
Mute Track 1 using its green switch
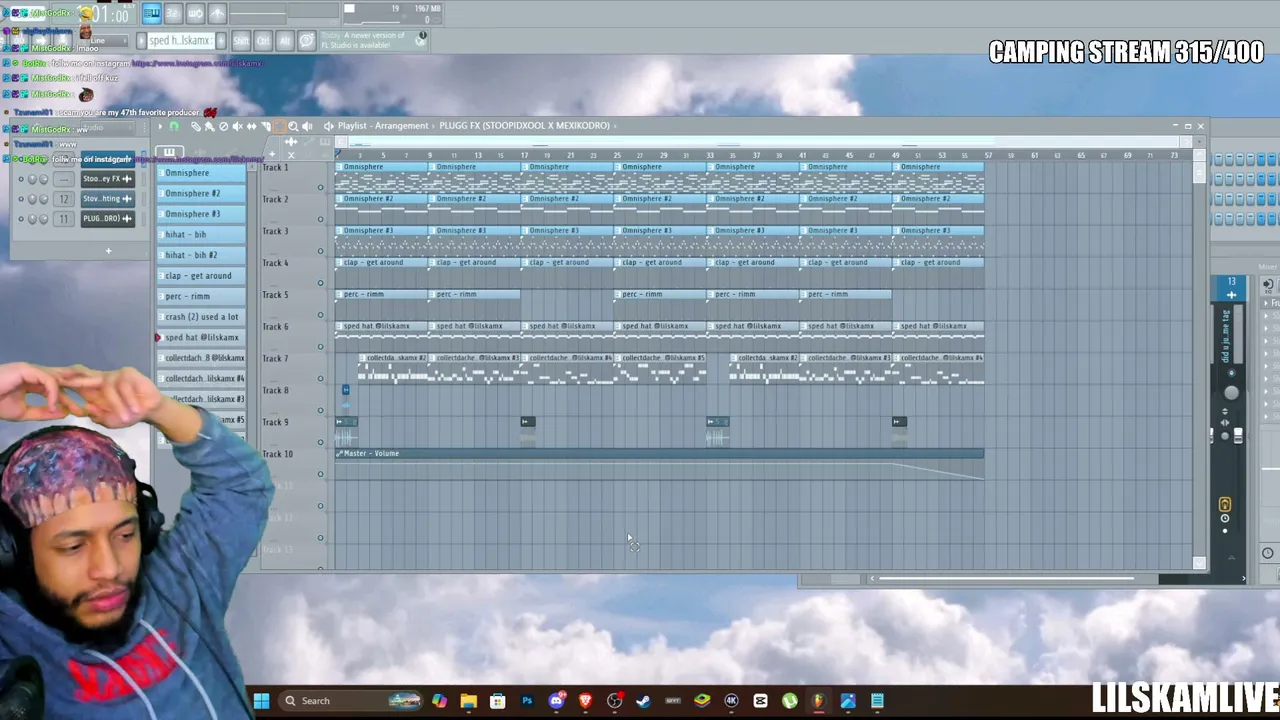[x=321, y=187]
